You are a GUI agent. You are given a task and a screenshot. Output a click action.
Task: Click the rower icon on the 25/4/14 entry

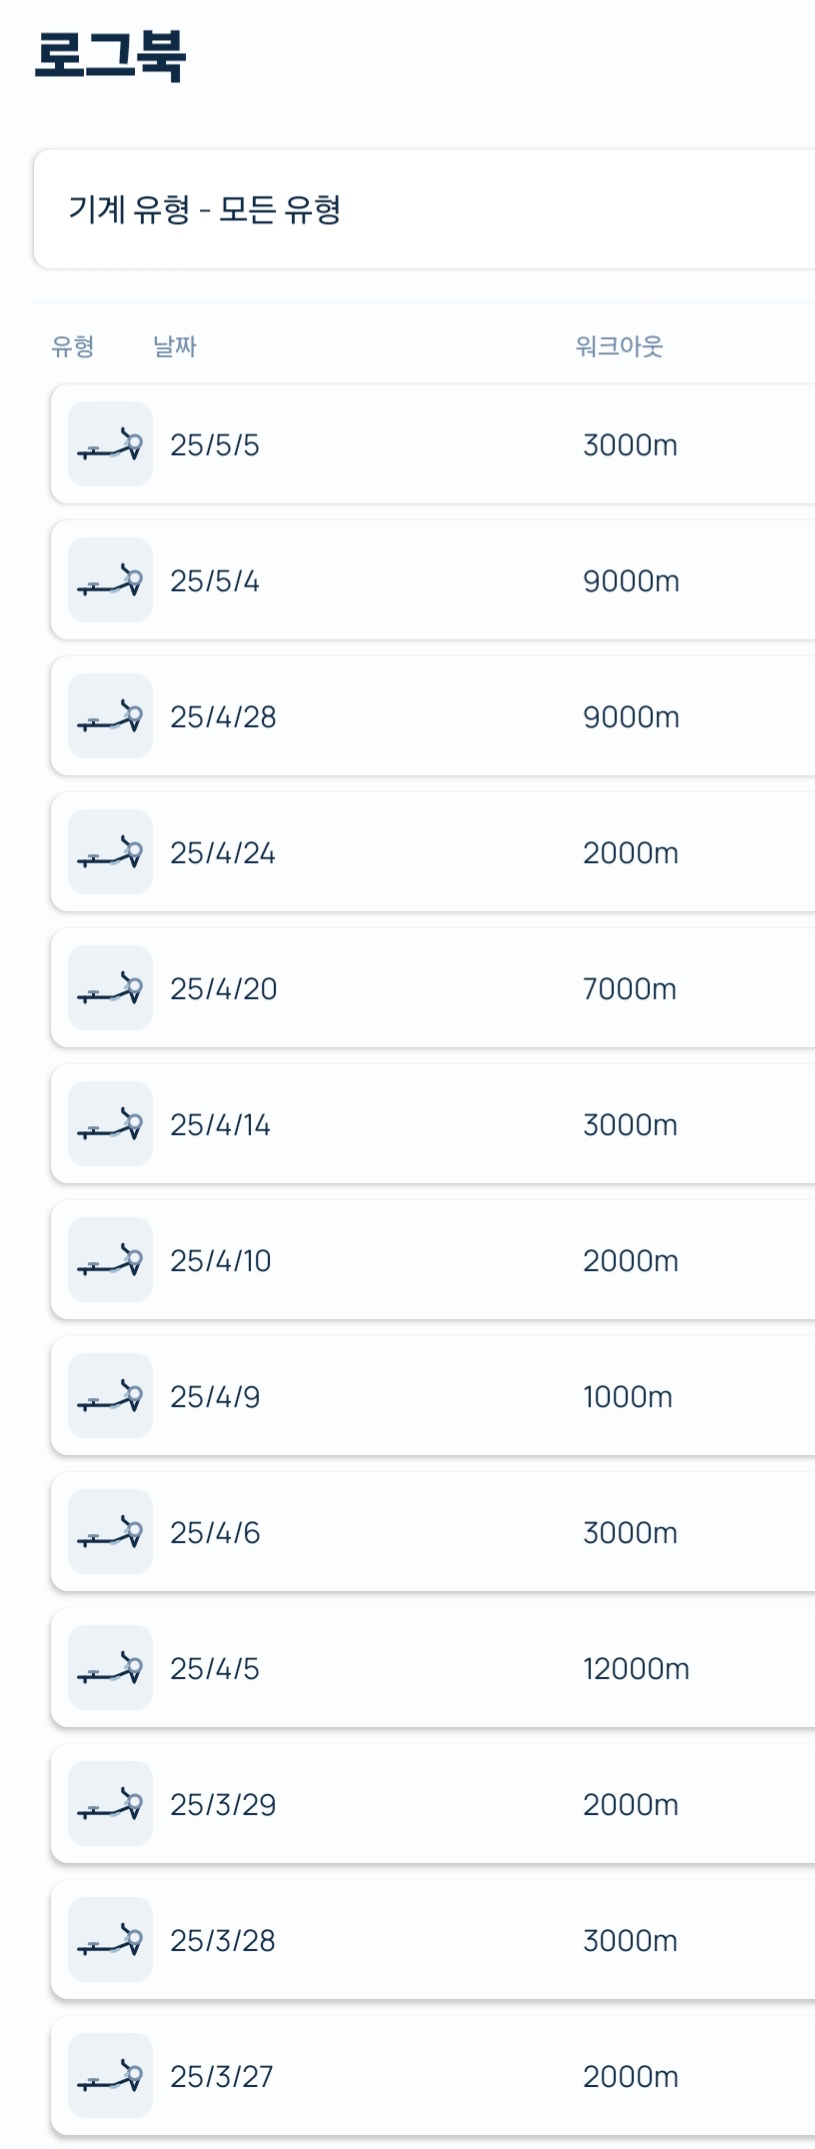[x=110, y=1124]
